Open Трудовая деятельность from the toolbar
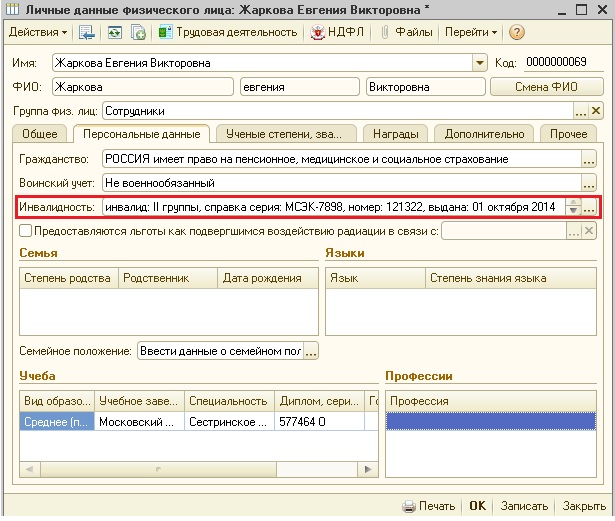 click(x=227, y=32)
